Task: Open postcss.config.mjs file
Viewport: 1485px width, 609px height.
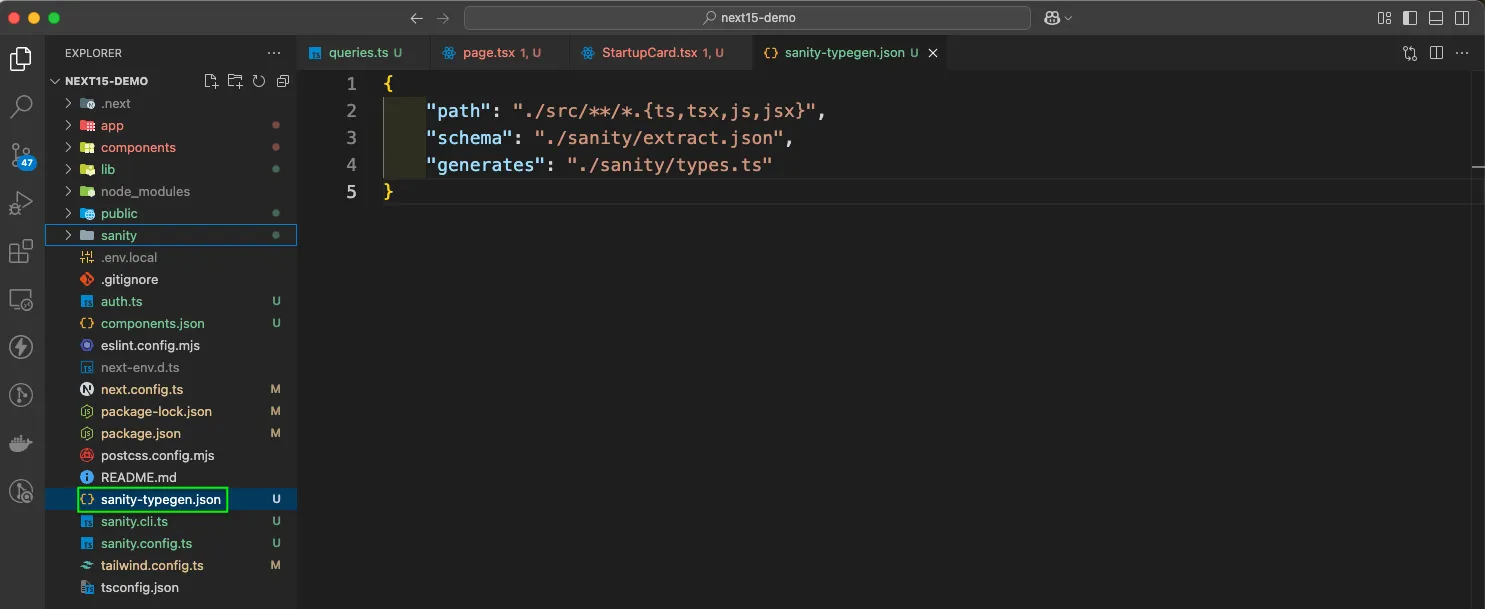Action: pyautogui.click(x=171, y=455)
